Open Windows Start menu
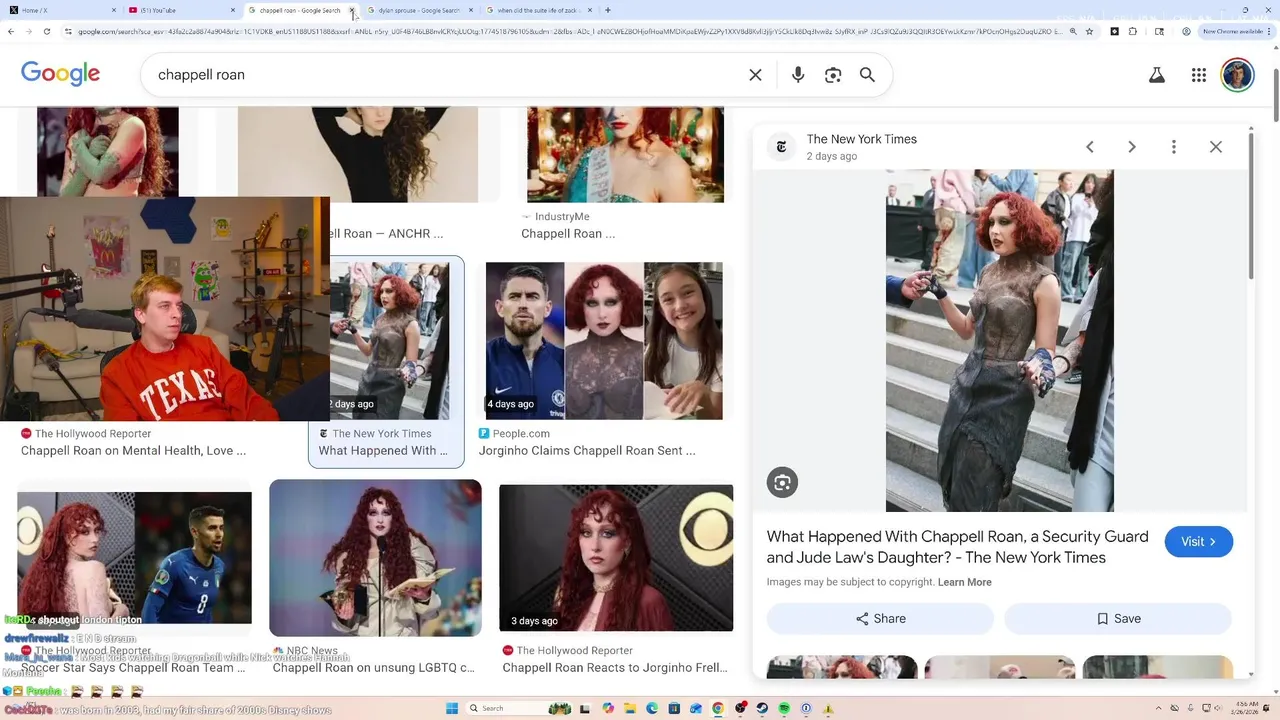Image resolution: width=1280 pixels, height=720 pixels. click(451, 708)
